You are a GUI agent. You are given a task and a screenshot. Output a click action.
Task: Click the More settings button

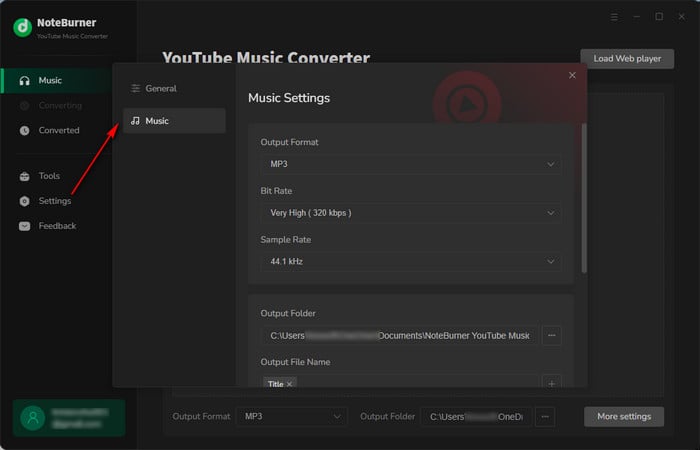click(x=624, y=416)
